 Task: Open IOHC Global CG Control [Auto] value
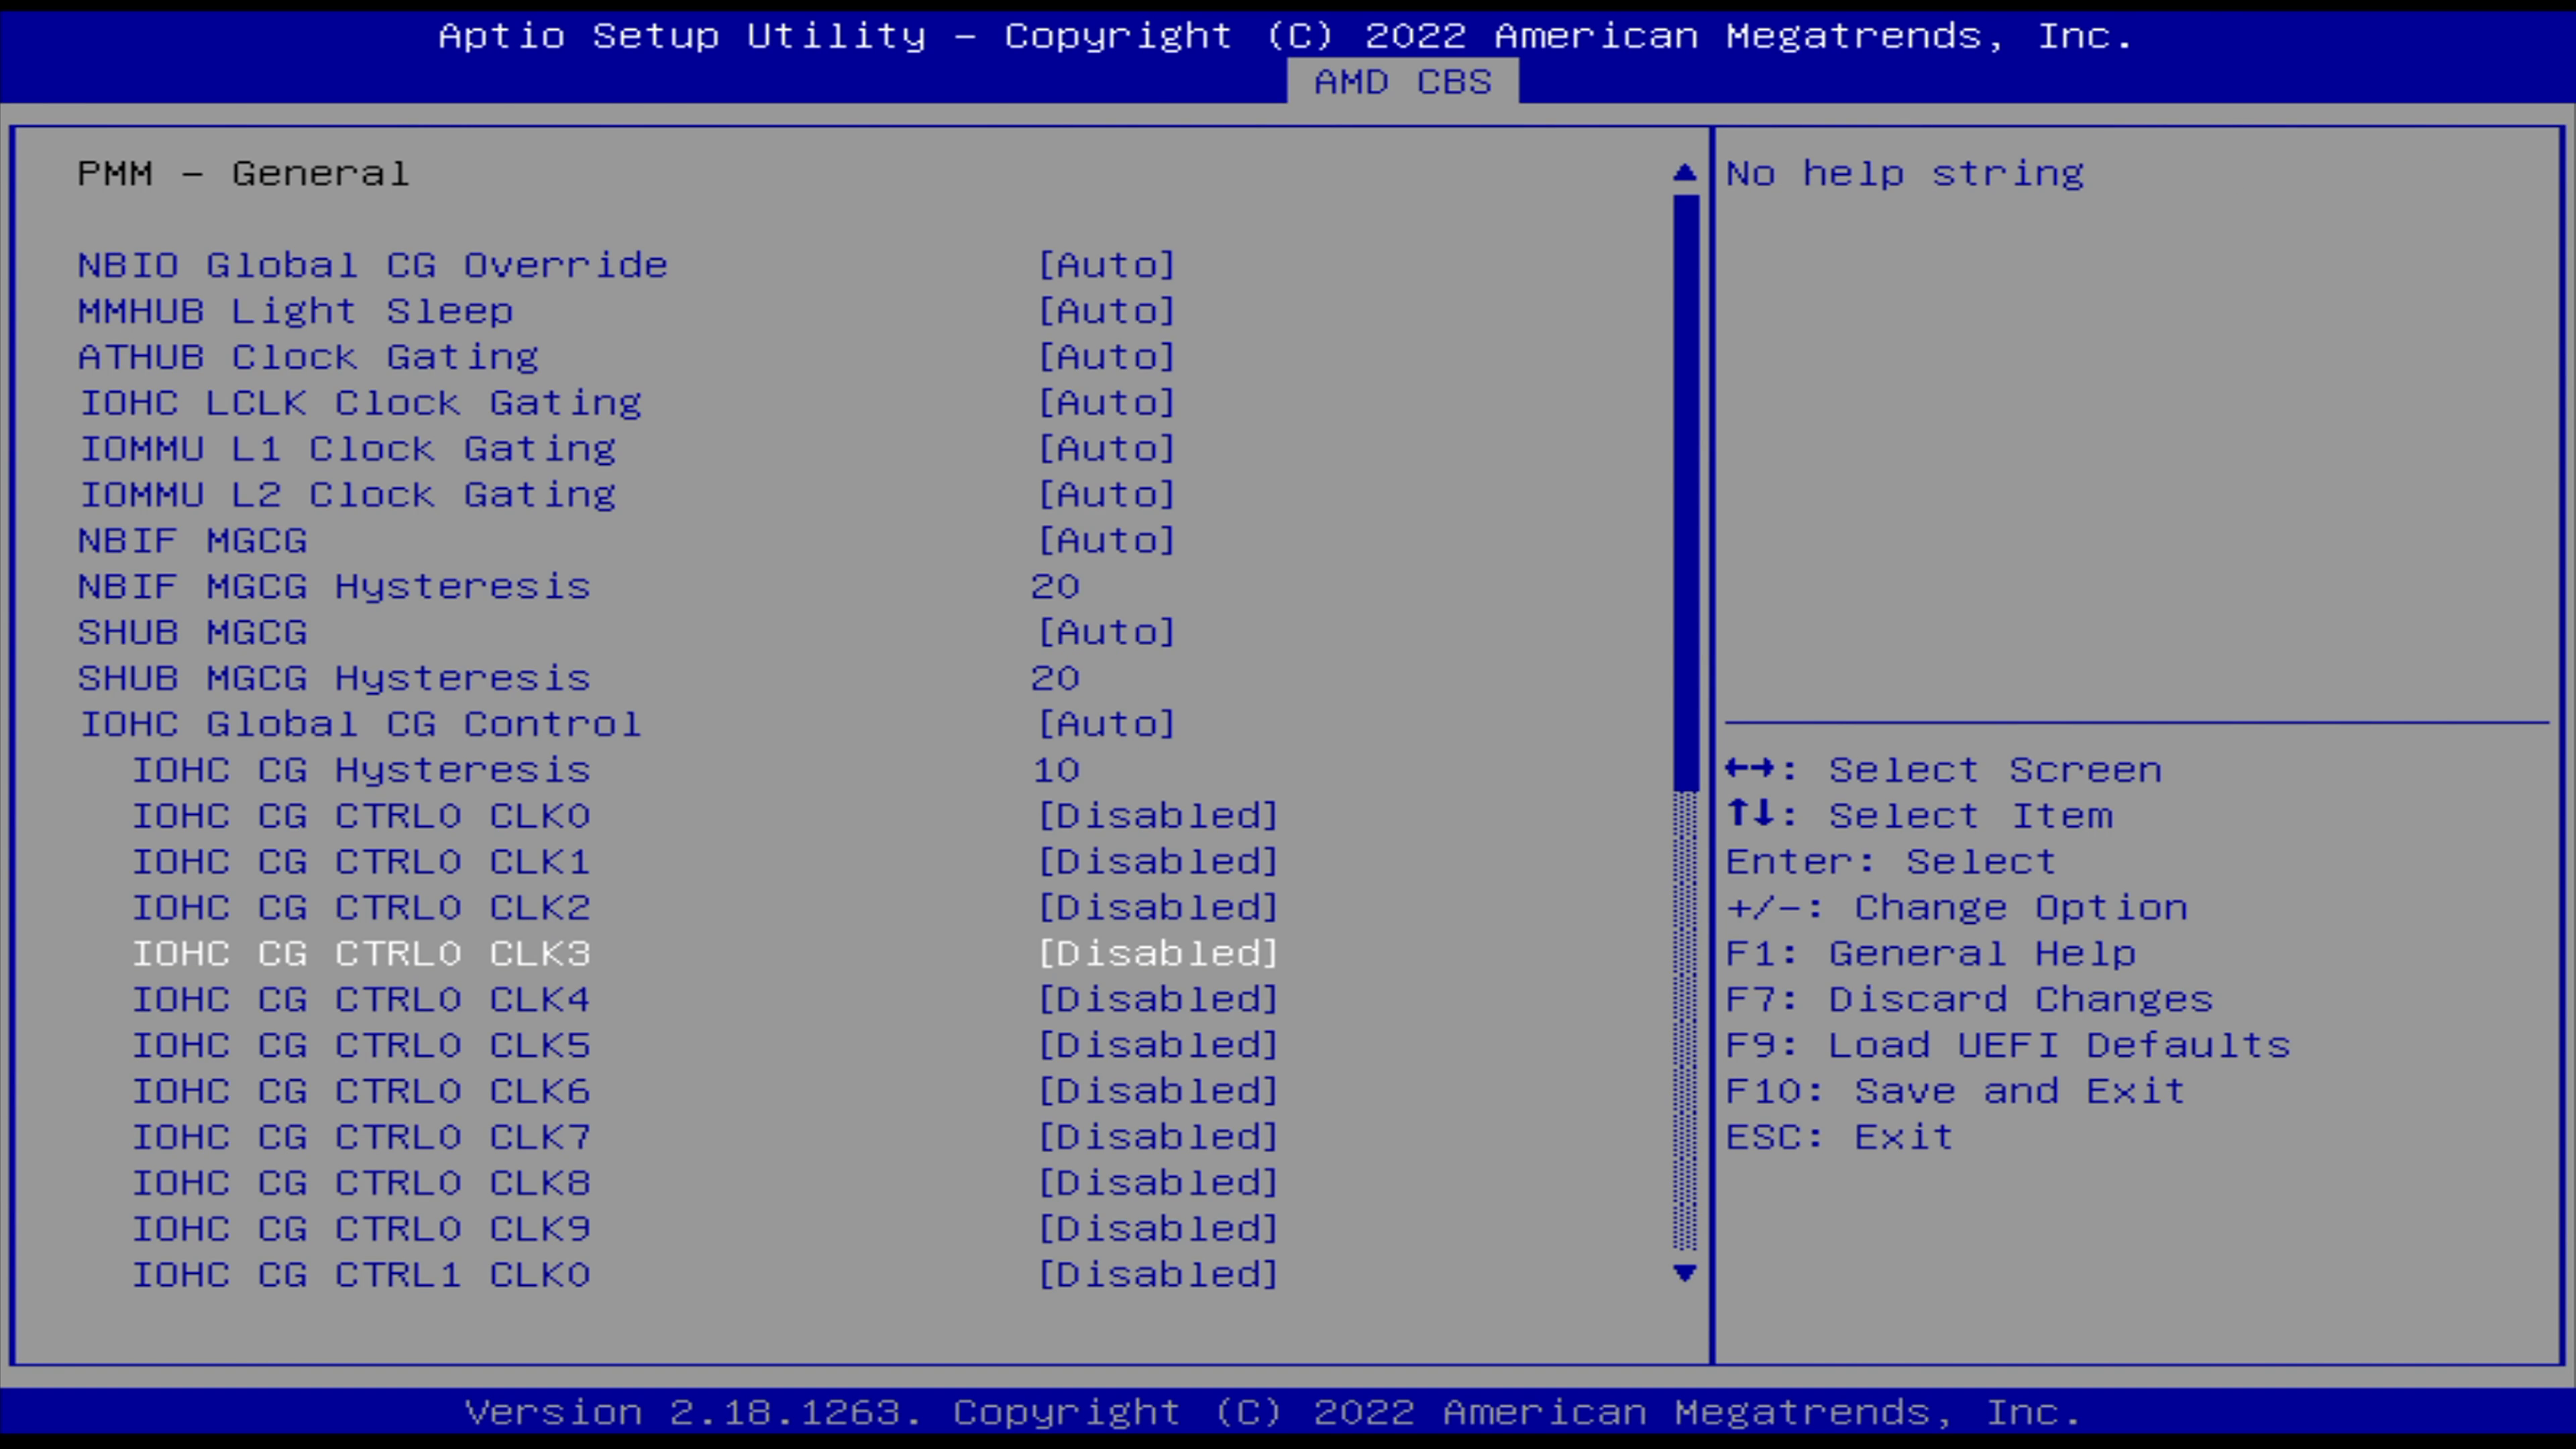pyautogui.click(x=1107, y=724)
